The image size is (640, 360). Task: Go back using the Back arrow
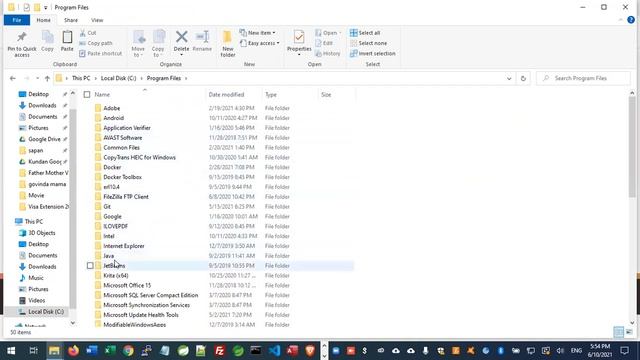13,78
